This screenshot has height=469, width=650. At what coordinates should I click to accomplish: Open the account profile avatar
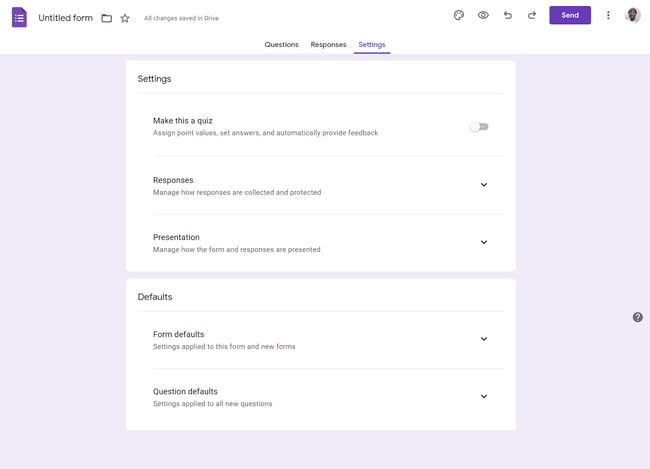pyautogui.click(x=632, y=15)
